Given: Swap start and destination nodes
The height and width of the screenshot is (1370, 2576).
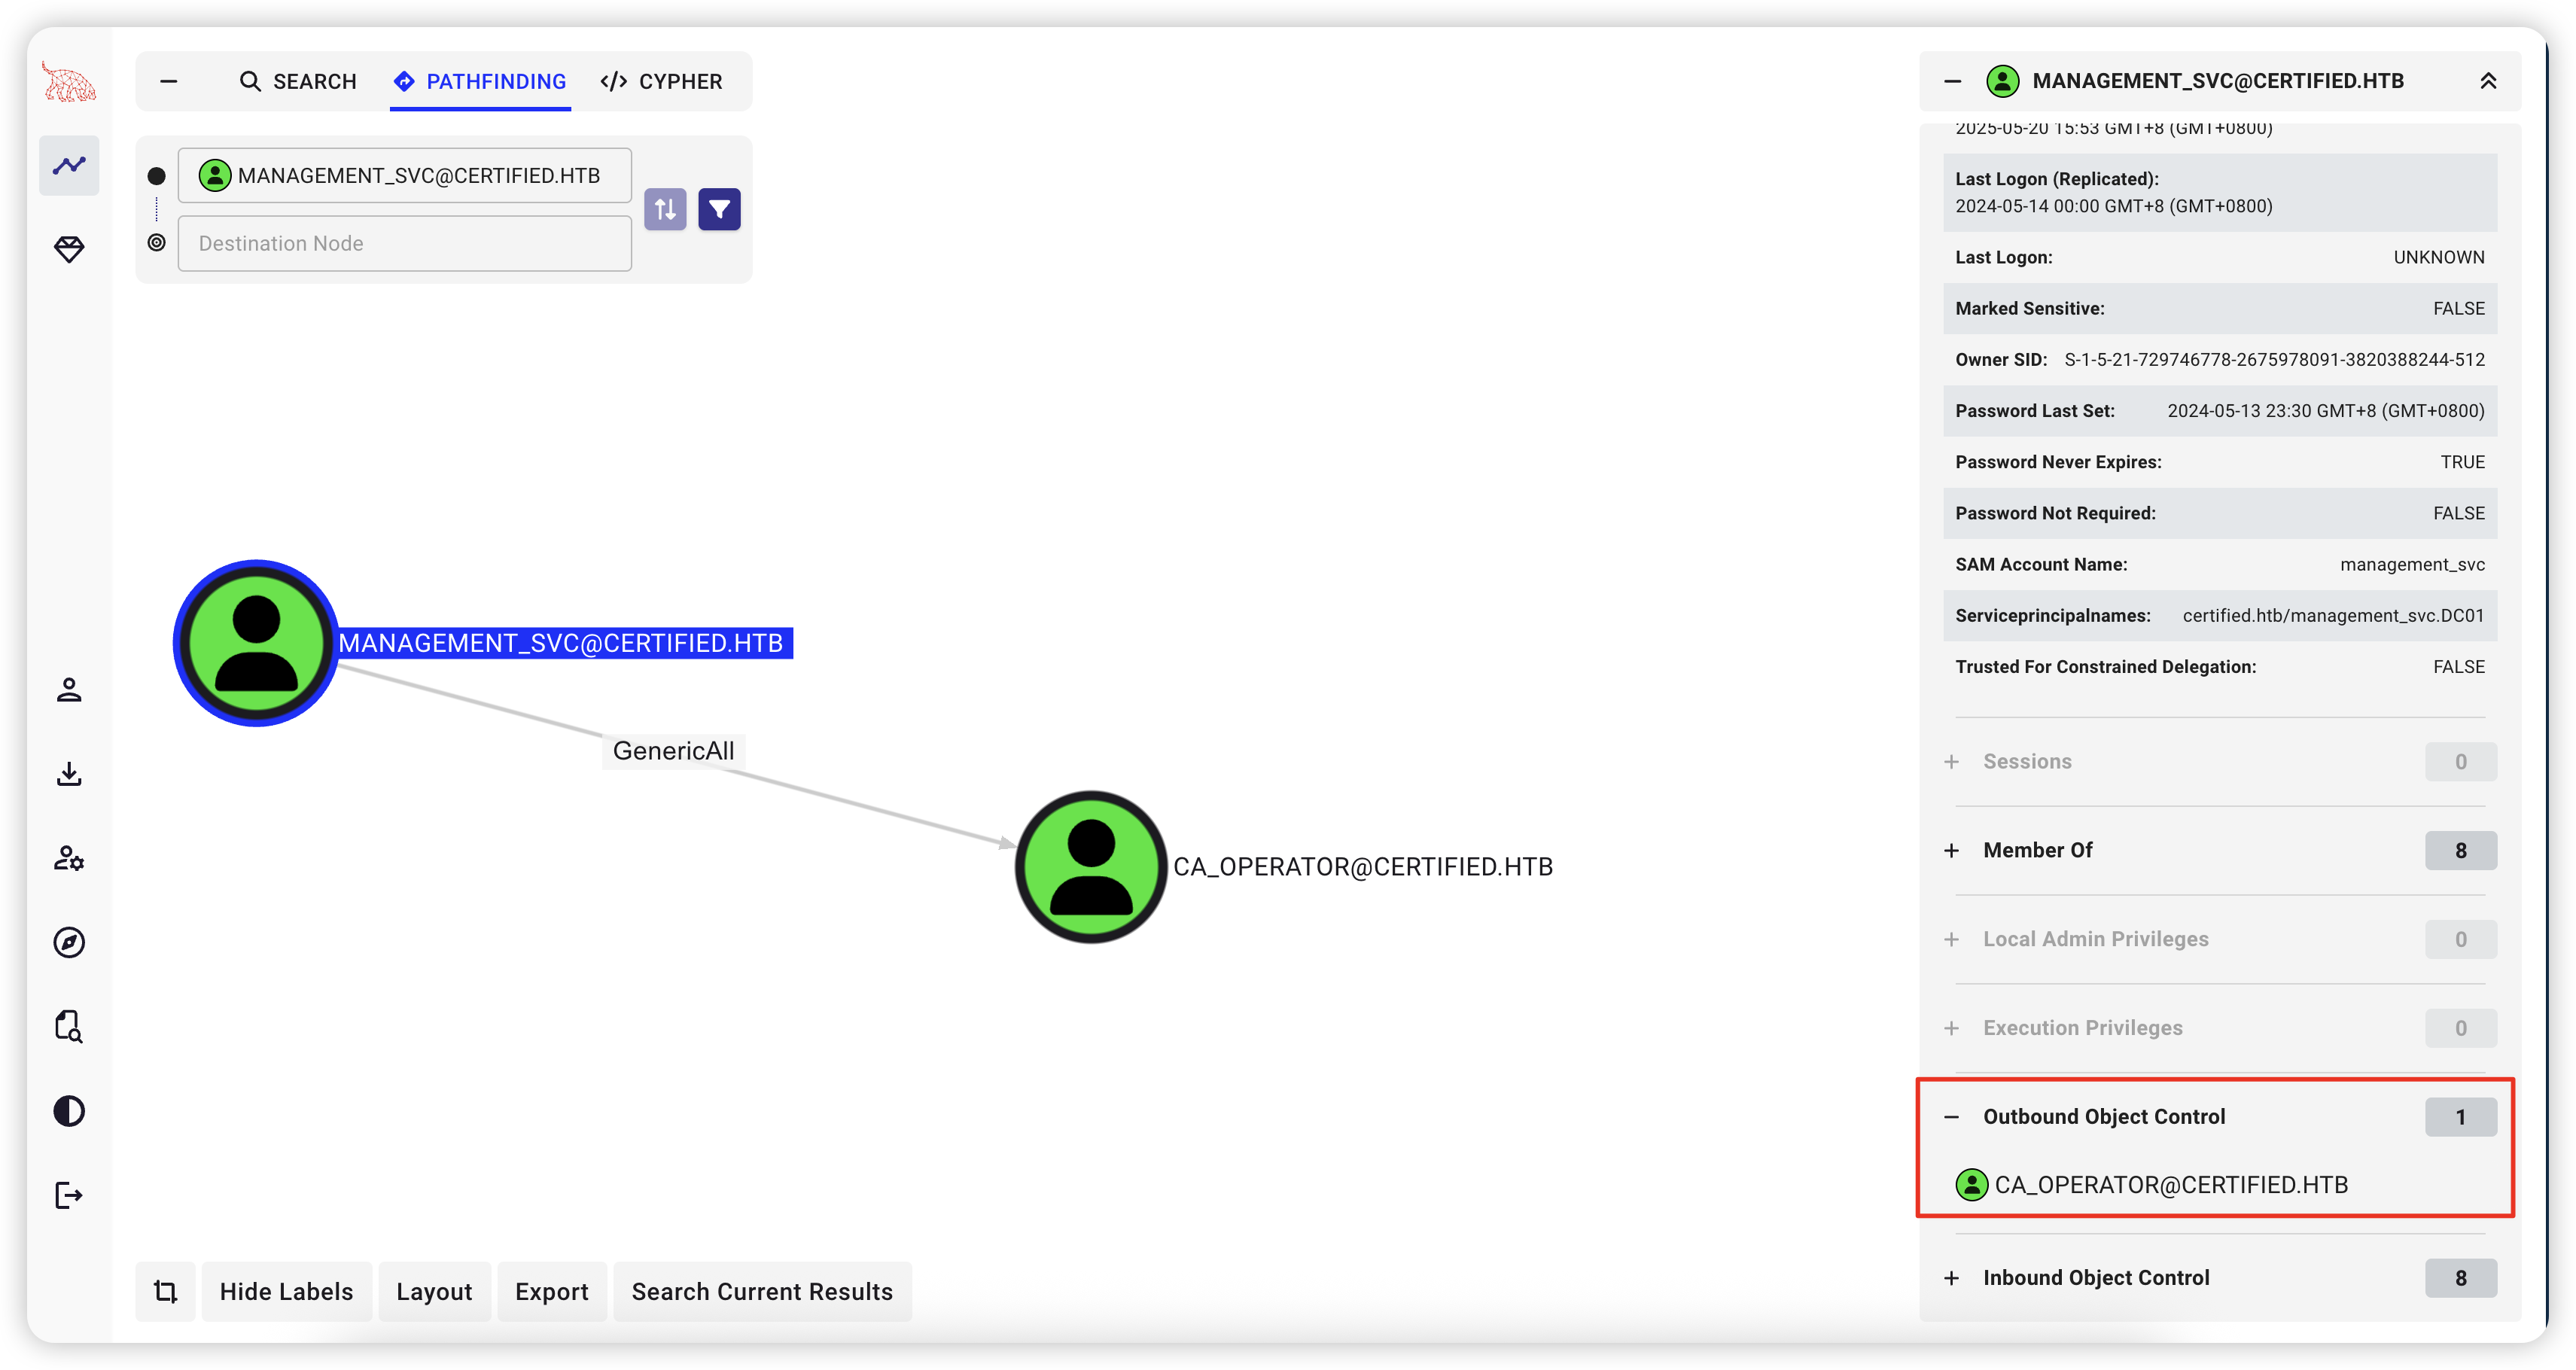Looking at the screenshot, I should click(665, 209).
